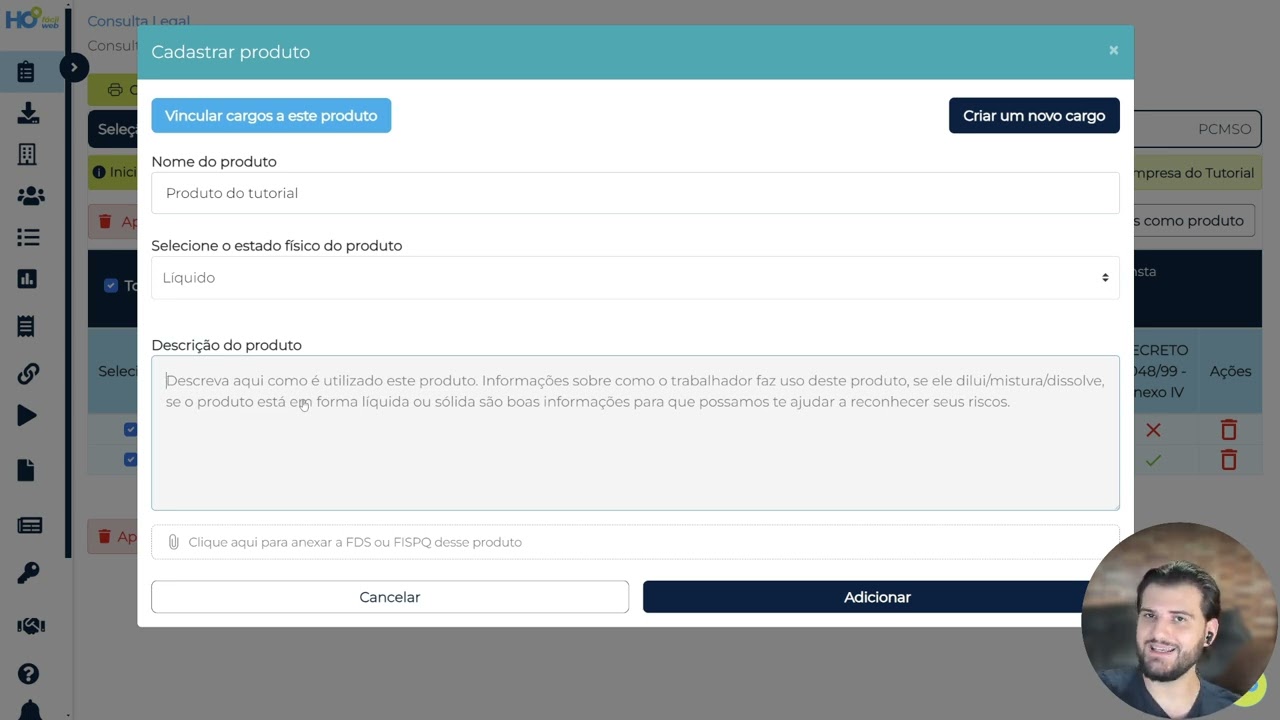Click the 'Selecione o estado físico do produto' label
The image size is (1280, 720).
(277, 245)
